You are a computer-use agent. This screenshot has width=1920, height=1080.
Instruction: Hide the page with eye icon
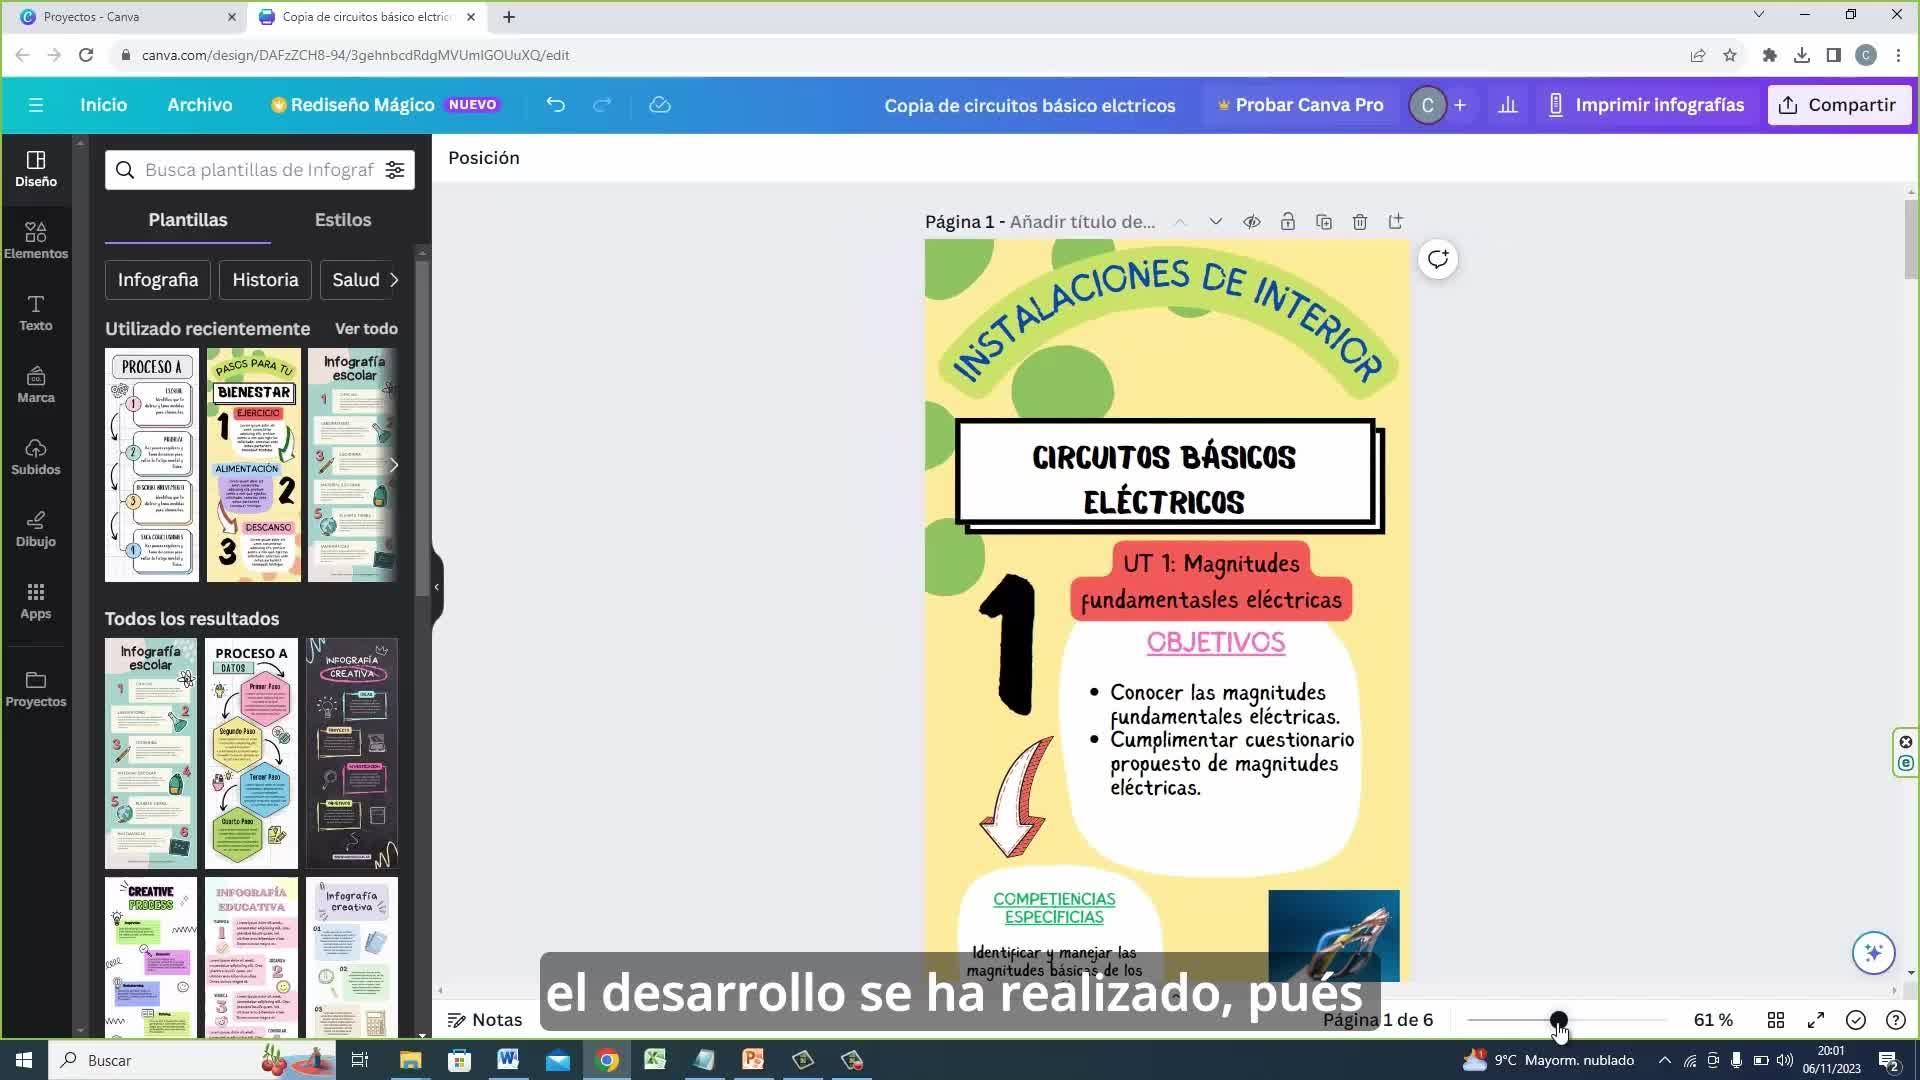[x=1251, y=222]
